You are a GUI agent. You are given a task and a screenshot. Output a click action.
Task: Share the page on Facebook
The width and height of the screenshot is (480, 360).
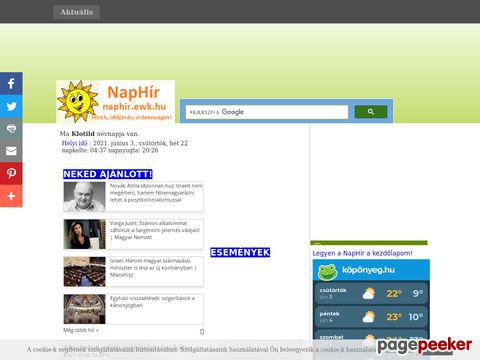point(11,83)
